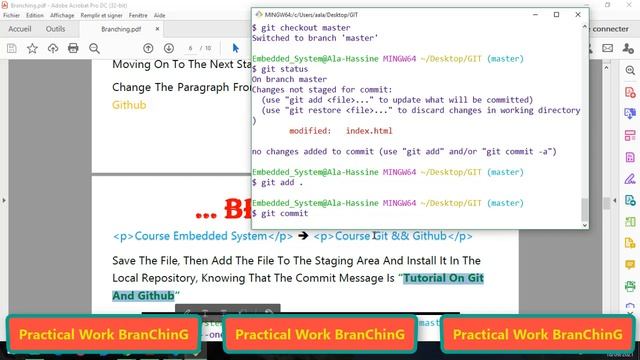The height and width of the screenshot is (360, 640).
Task: Close the MINGW64 terminal window
Action: point(578,14)
